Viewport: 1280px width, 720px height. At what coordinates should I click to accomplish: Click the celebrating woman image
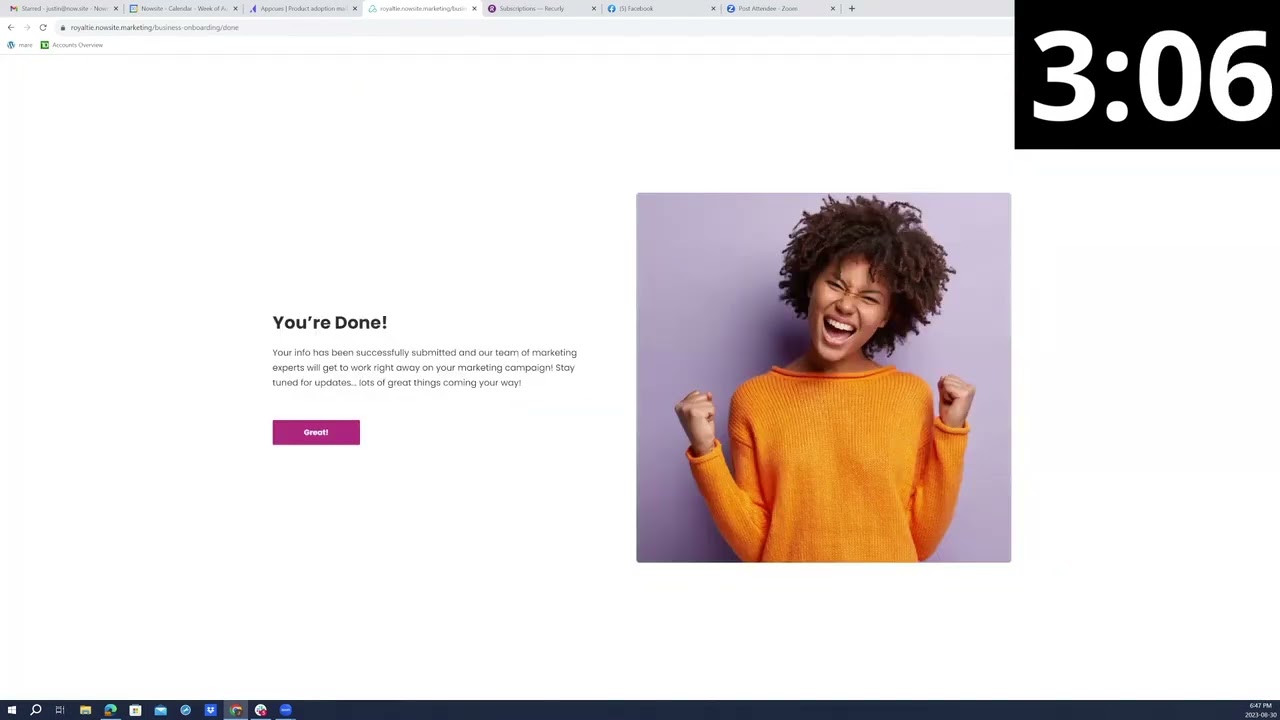pyautogui.click(x=823, y=377)
